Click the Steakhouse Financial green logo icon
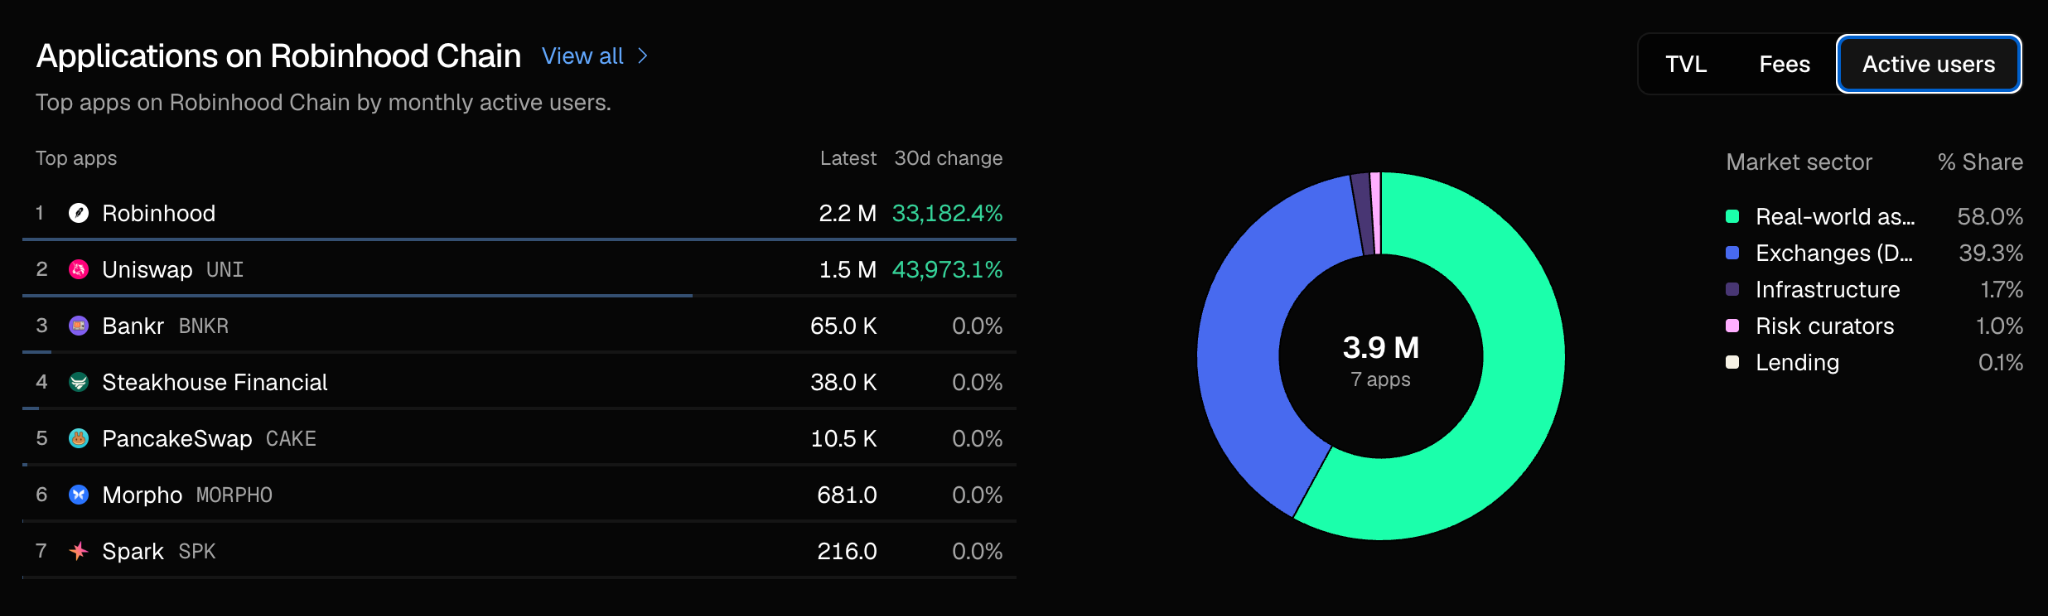Image resolution: width=2048 pixels, height=616 pixels. click(x=79, y=382)
